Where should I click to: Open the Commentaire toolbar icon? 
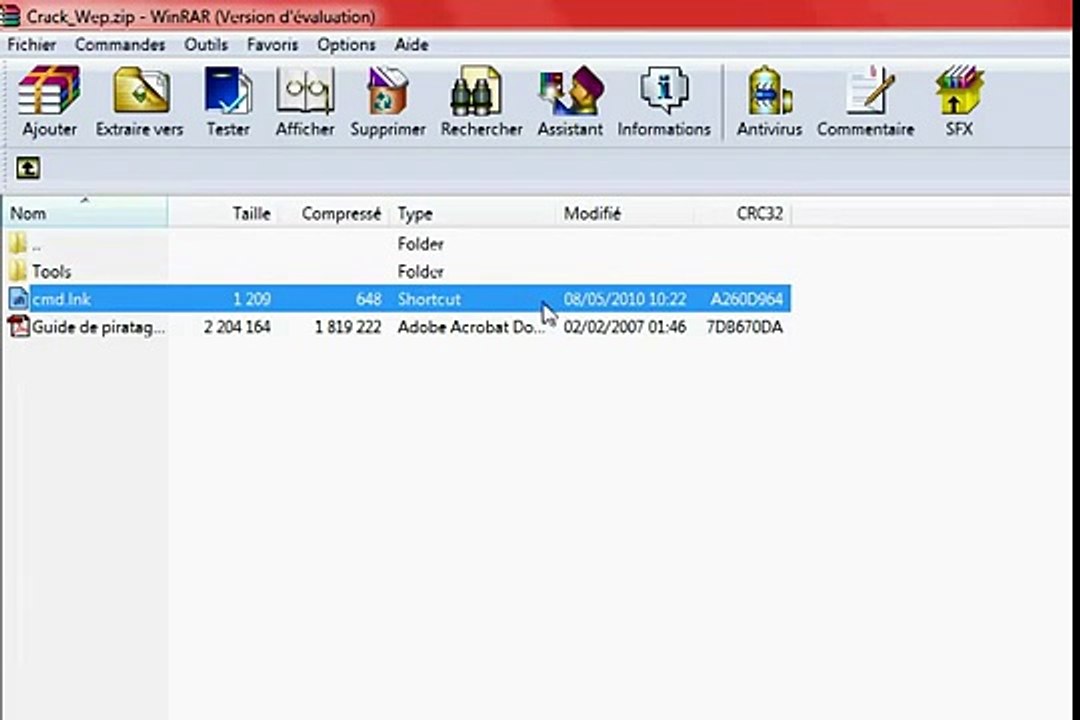pyautogui.click(x=869, y=90)
